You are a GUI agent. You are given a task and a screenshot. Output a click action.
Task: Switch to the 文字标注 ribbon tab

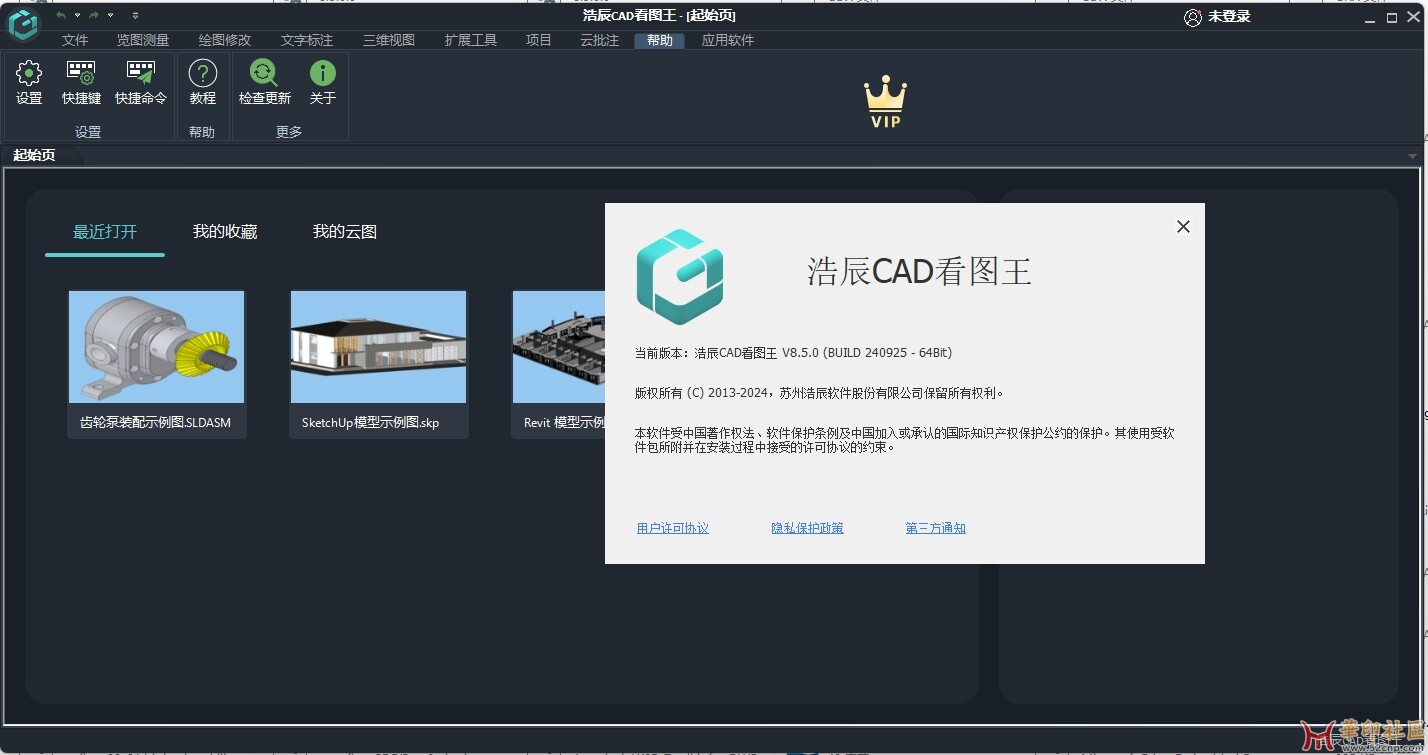click(x=307, y=40)
